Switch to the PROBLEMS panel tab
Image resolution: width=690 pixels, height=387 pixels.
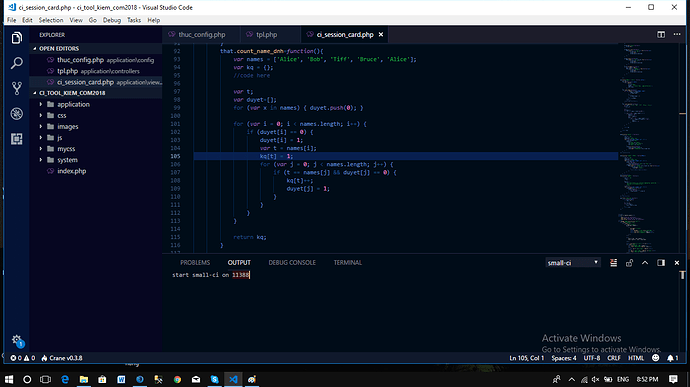(x=195, y=262)
